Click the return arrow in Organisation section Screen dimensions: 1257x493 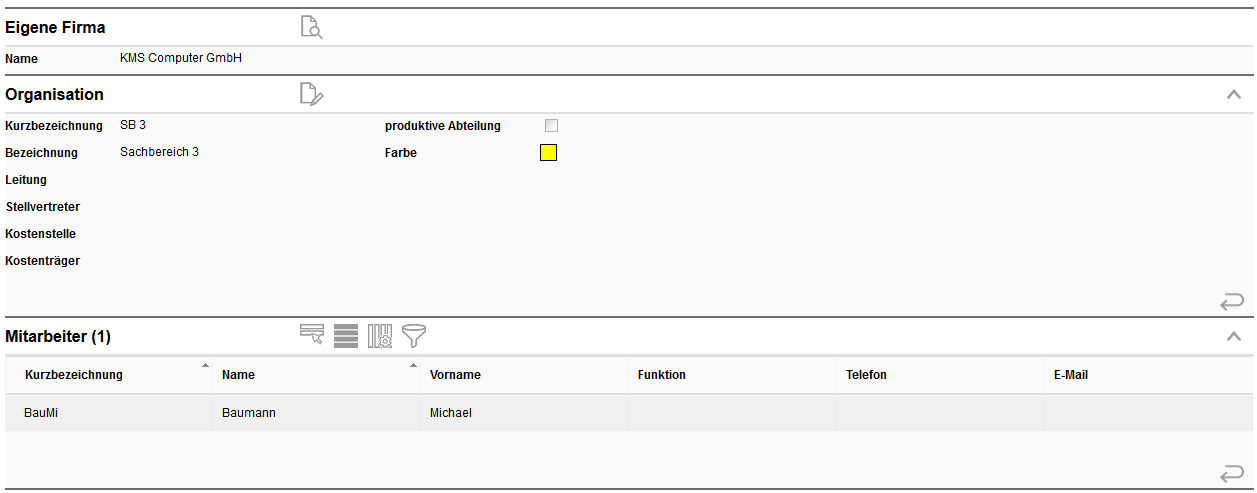tap(1231, 301)
